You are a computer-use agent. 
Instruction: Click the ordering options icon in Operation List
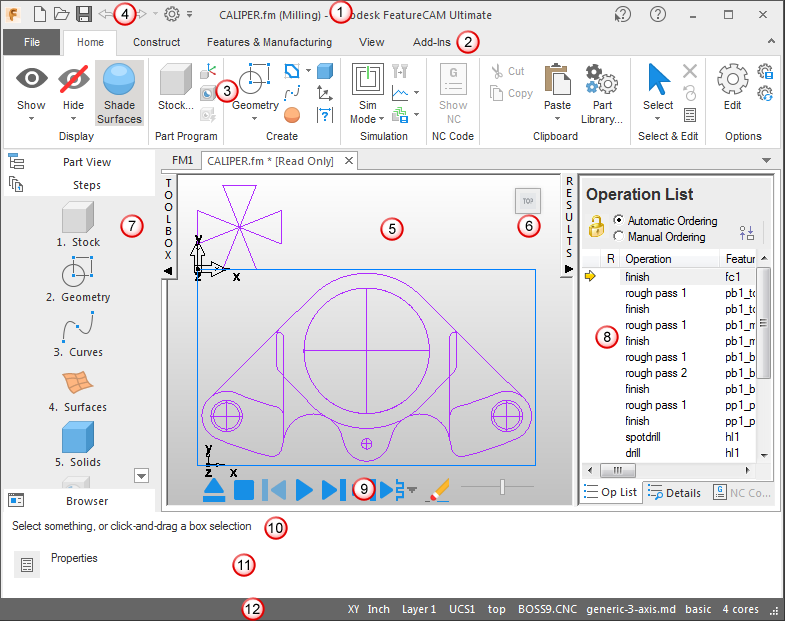pos(746,233)
